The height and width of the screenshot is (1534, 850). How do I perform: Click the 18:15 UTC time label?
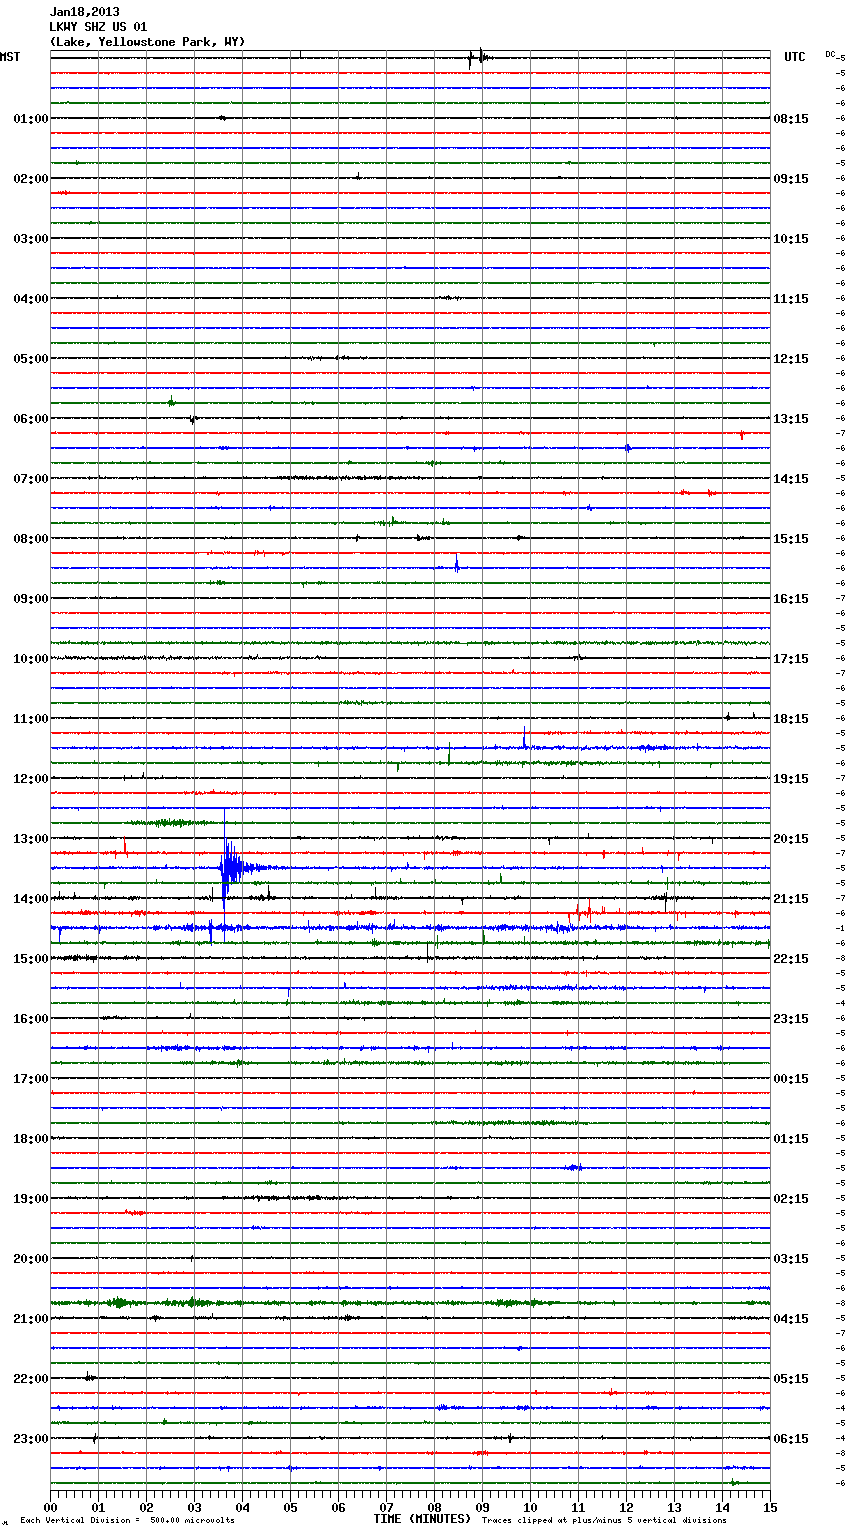(791, 719)
